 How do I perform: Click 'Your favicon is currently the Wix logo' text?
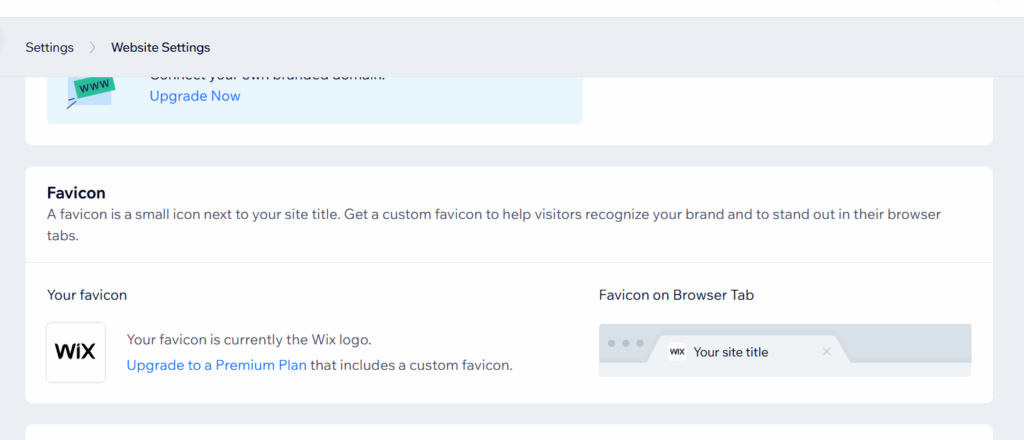[249, 340]
